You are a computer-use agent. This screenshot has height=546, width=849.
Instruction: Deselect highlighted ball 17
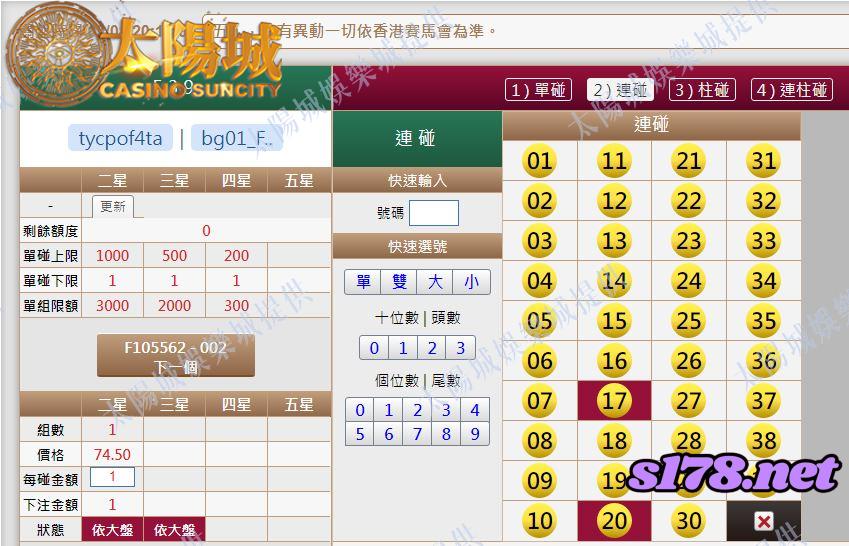614,401
